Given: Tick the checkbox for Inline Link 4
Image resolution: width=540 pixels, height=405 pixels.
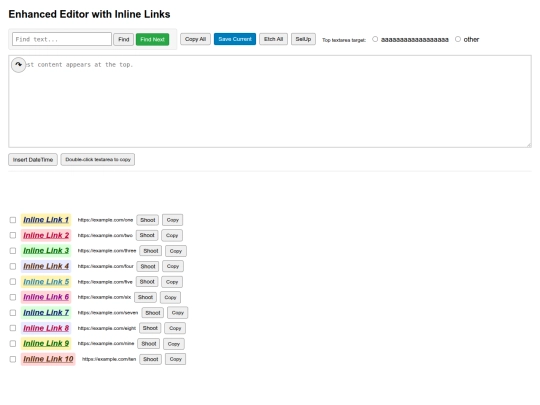Looking at the screenshot, I should (x=13, y=266).
